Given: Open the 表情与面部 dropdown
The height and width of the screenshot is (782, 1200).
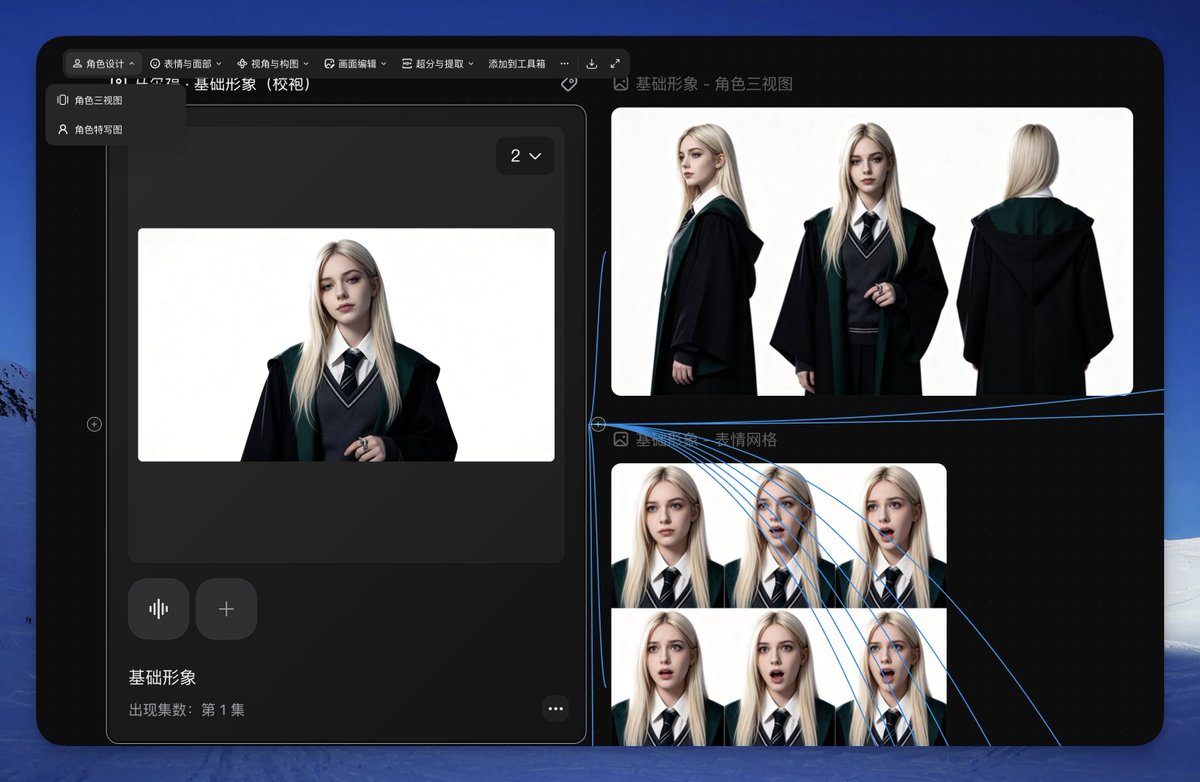Looking at the screenshot, I should pyautogui.click(x=186, y=64).
